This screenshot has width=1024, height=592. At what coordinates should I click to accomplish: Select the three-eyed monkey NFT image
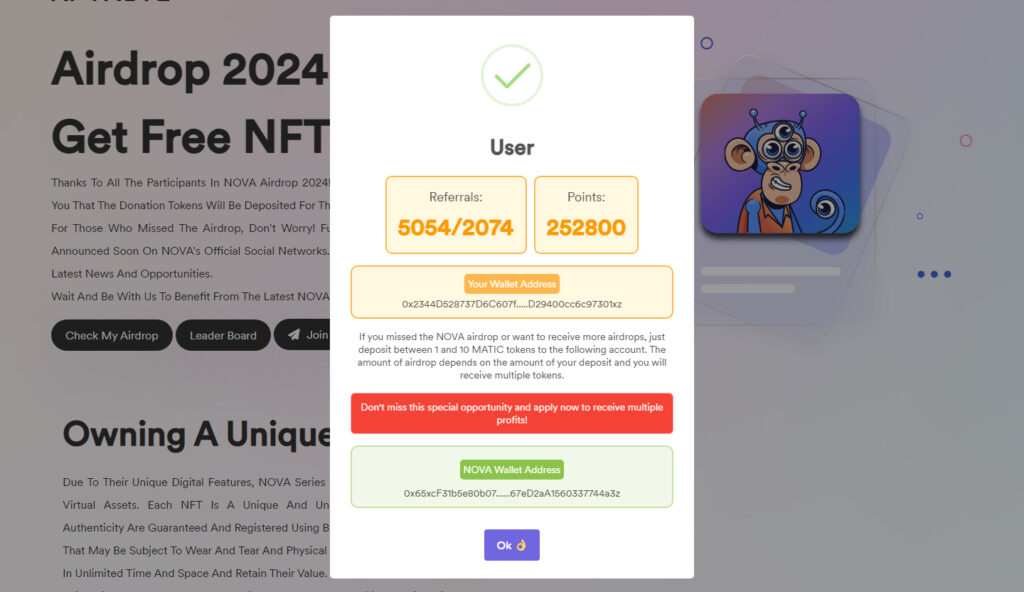coord(780,165)
